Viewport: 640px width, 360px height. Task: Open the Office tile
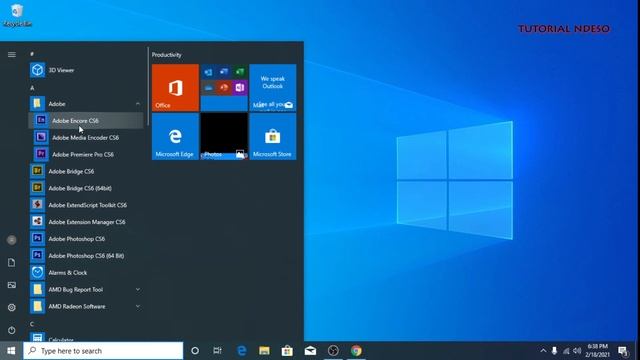(x=176, y=87)
